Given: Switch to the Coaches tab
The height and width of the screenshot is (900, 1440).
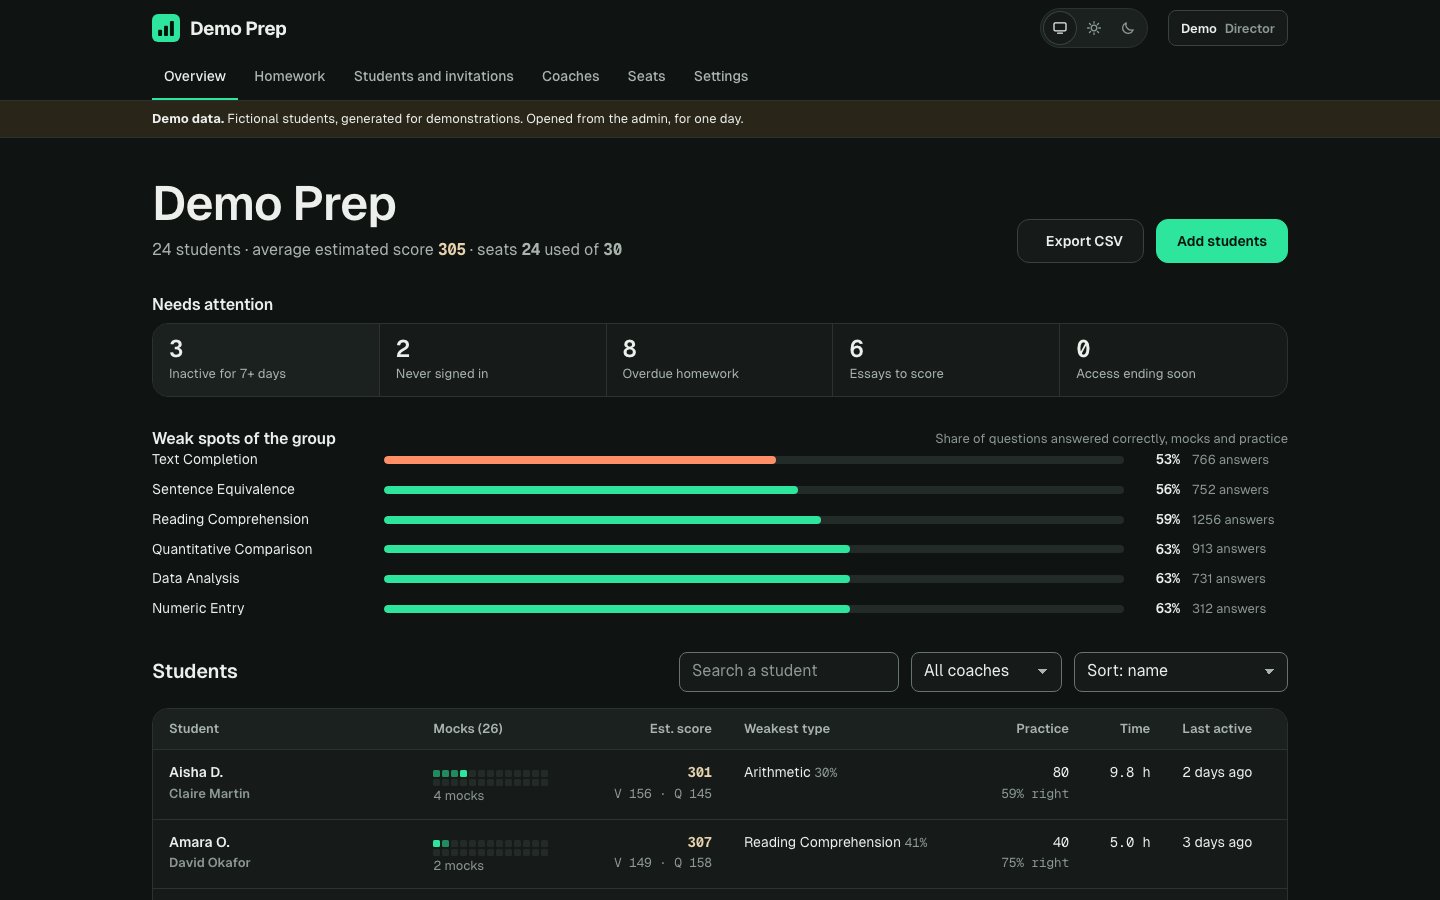Looking at the screenshot, I should pyautogui.click(x=570, y=76).
